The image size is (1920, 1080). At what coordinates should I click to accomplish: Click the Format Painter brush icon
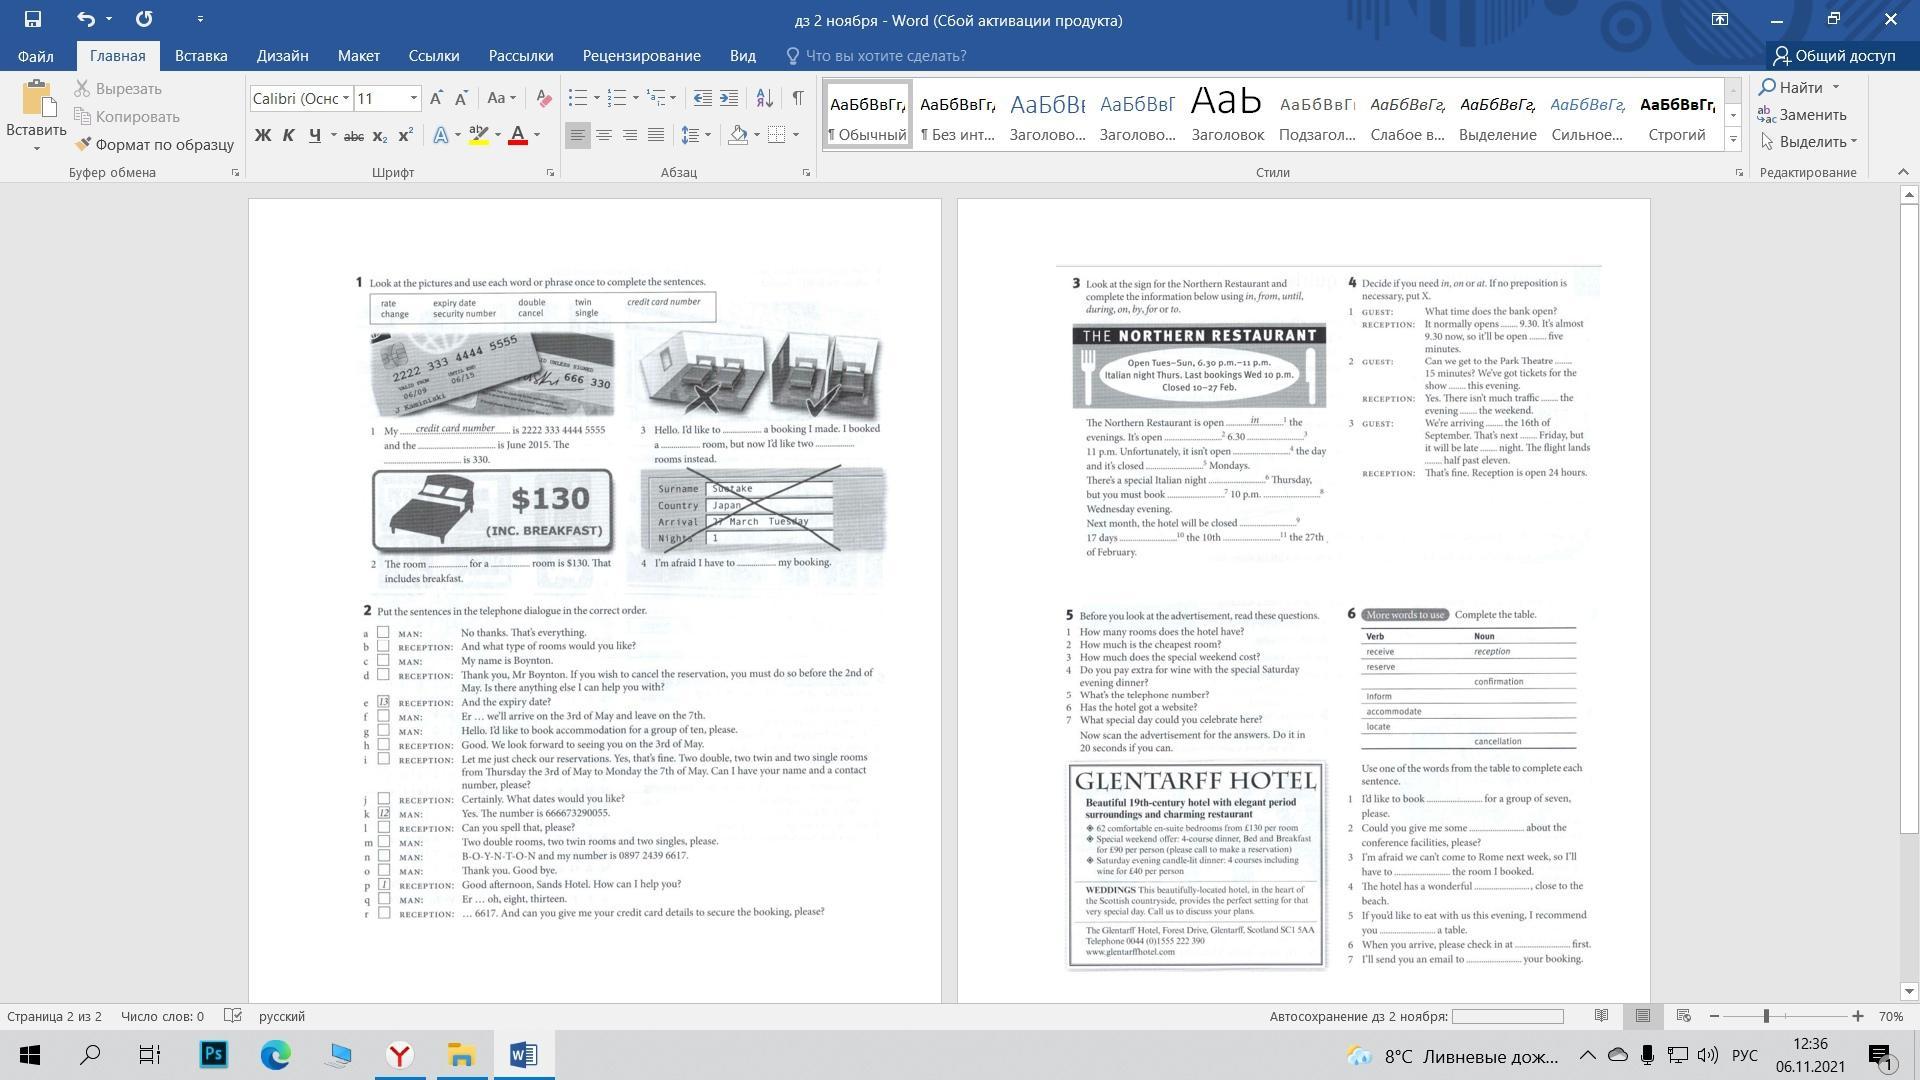(x=84, y=145)
